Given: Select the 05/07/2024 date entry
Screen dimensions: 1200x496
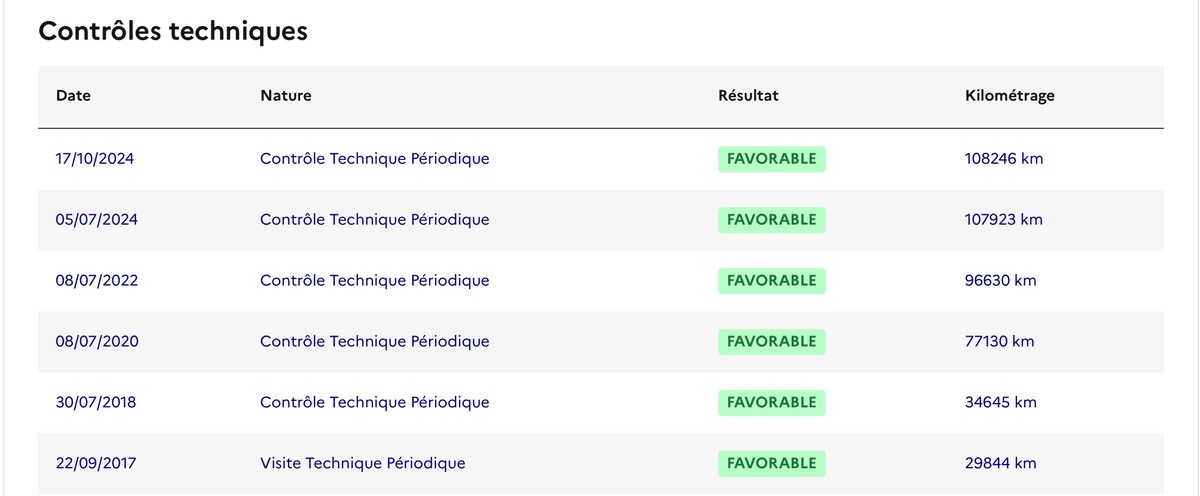Looking at the screenshot, I should (x=96, y=219).
